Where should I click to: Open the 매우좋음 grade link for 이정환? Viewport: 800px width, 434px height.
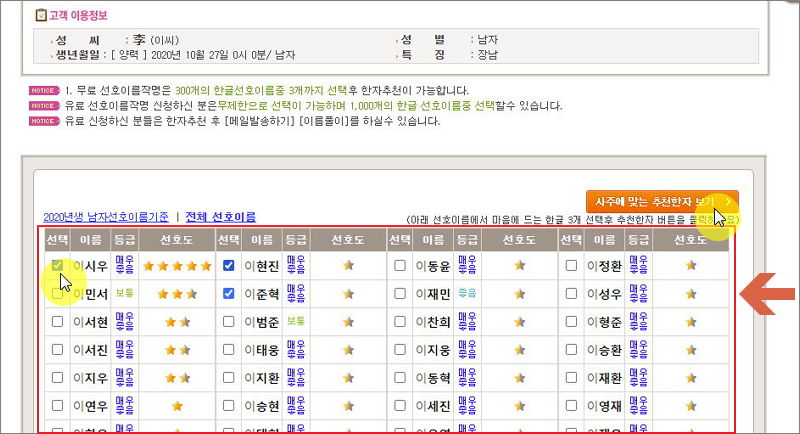click(x=639, y=266)
